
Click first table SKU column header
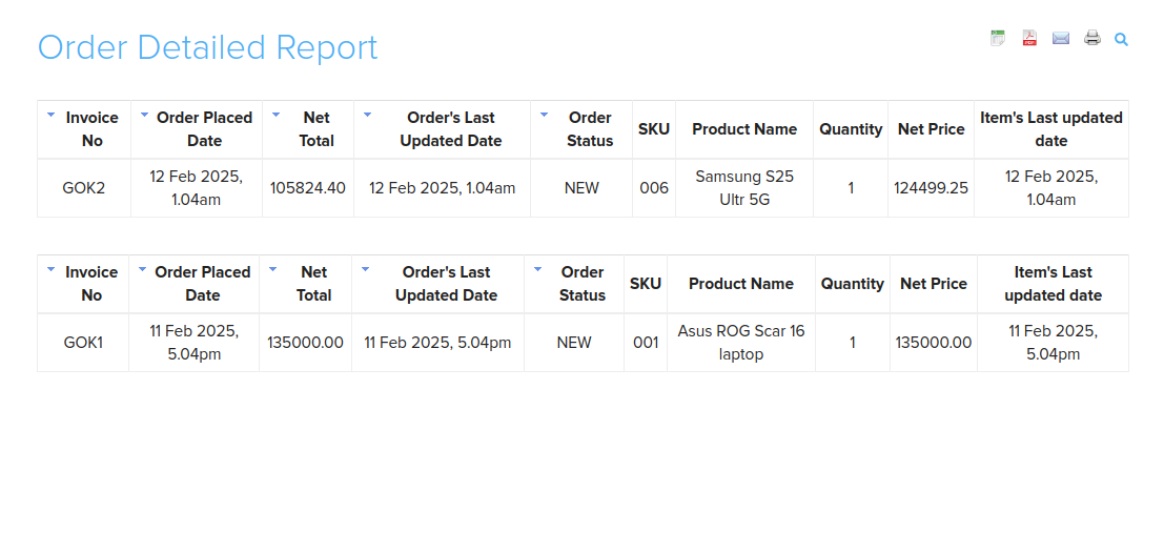click(654, 129)
